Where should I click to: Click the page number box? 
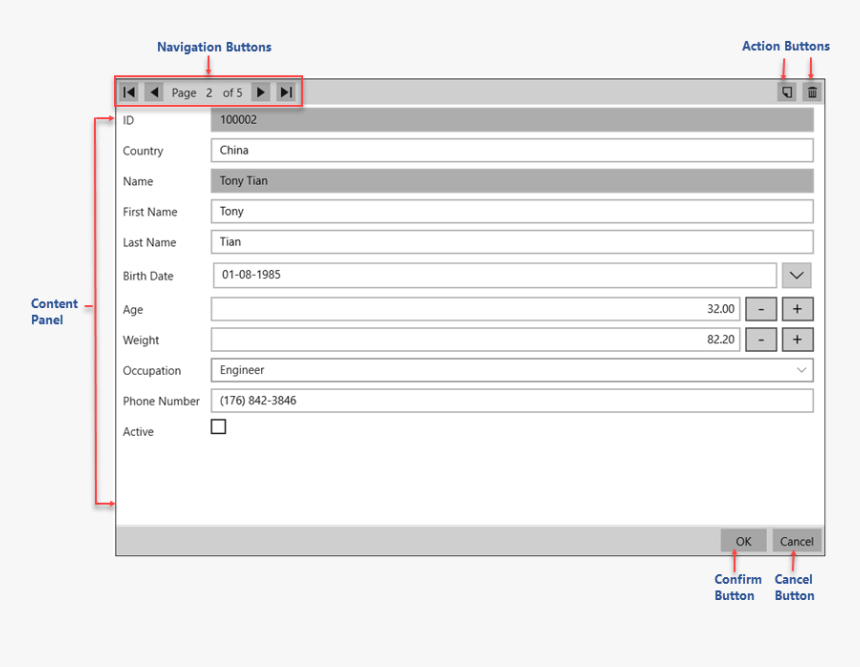[210, 93]
